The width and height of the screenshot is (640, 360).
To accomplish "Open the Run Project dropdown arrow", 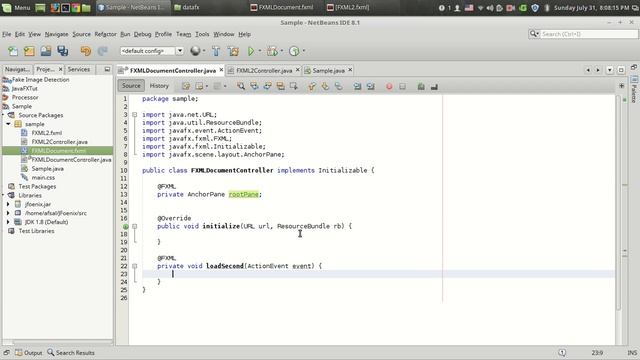I will (x=260, y=51).
